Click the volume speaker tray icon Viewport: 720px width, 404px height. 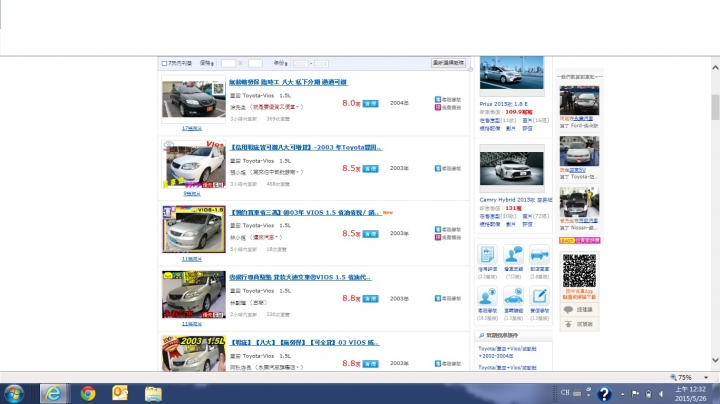(661, 394)
